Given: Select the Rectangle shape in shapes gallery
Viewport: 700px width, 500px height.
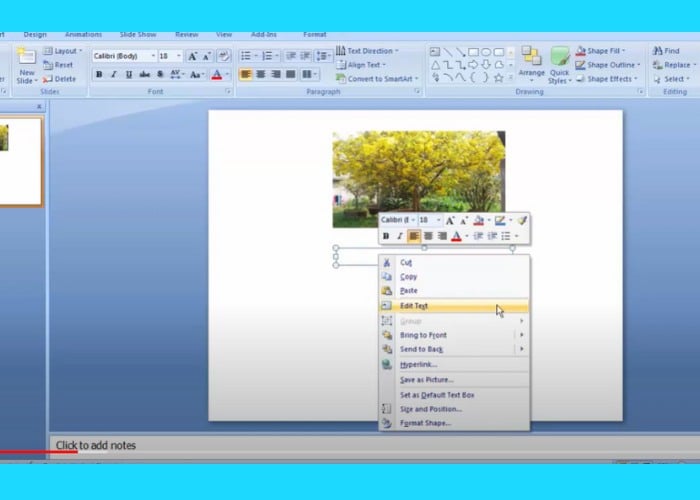Looking at the screenshot, I should [473, 52].
